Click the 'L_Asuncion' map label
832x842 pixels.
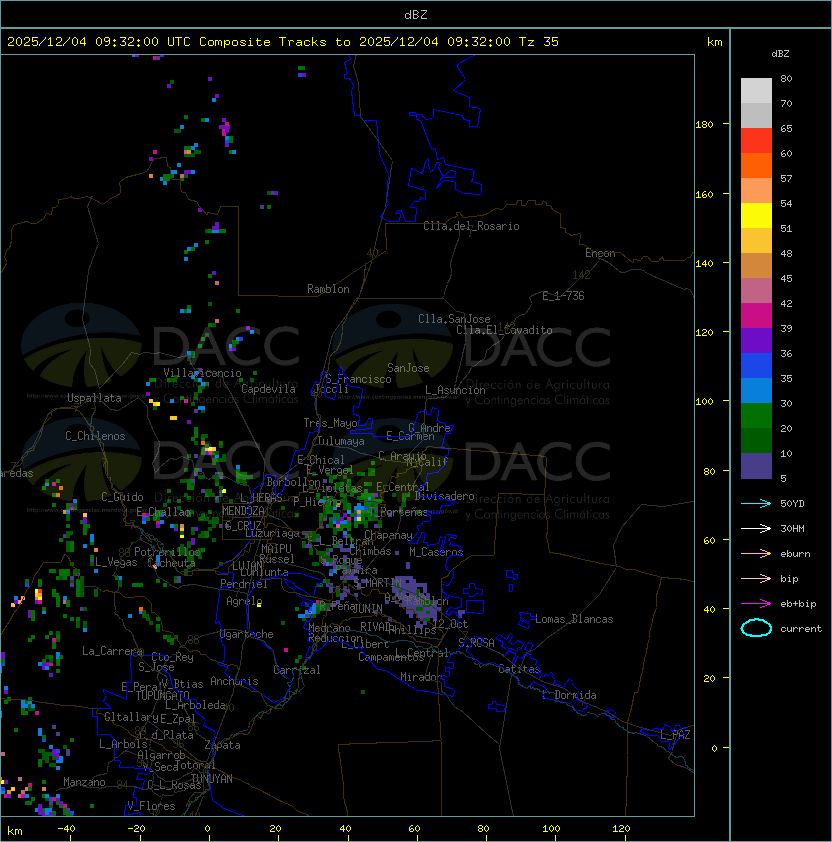click(x=455, y=390)
